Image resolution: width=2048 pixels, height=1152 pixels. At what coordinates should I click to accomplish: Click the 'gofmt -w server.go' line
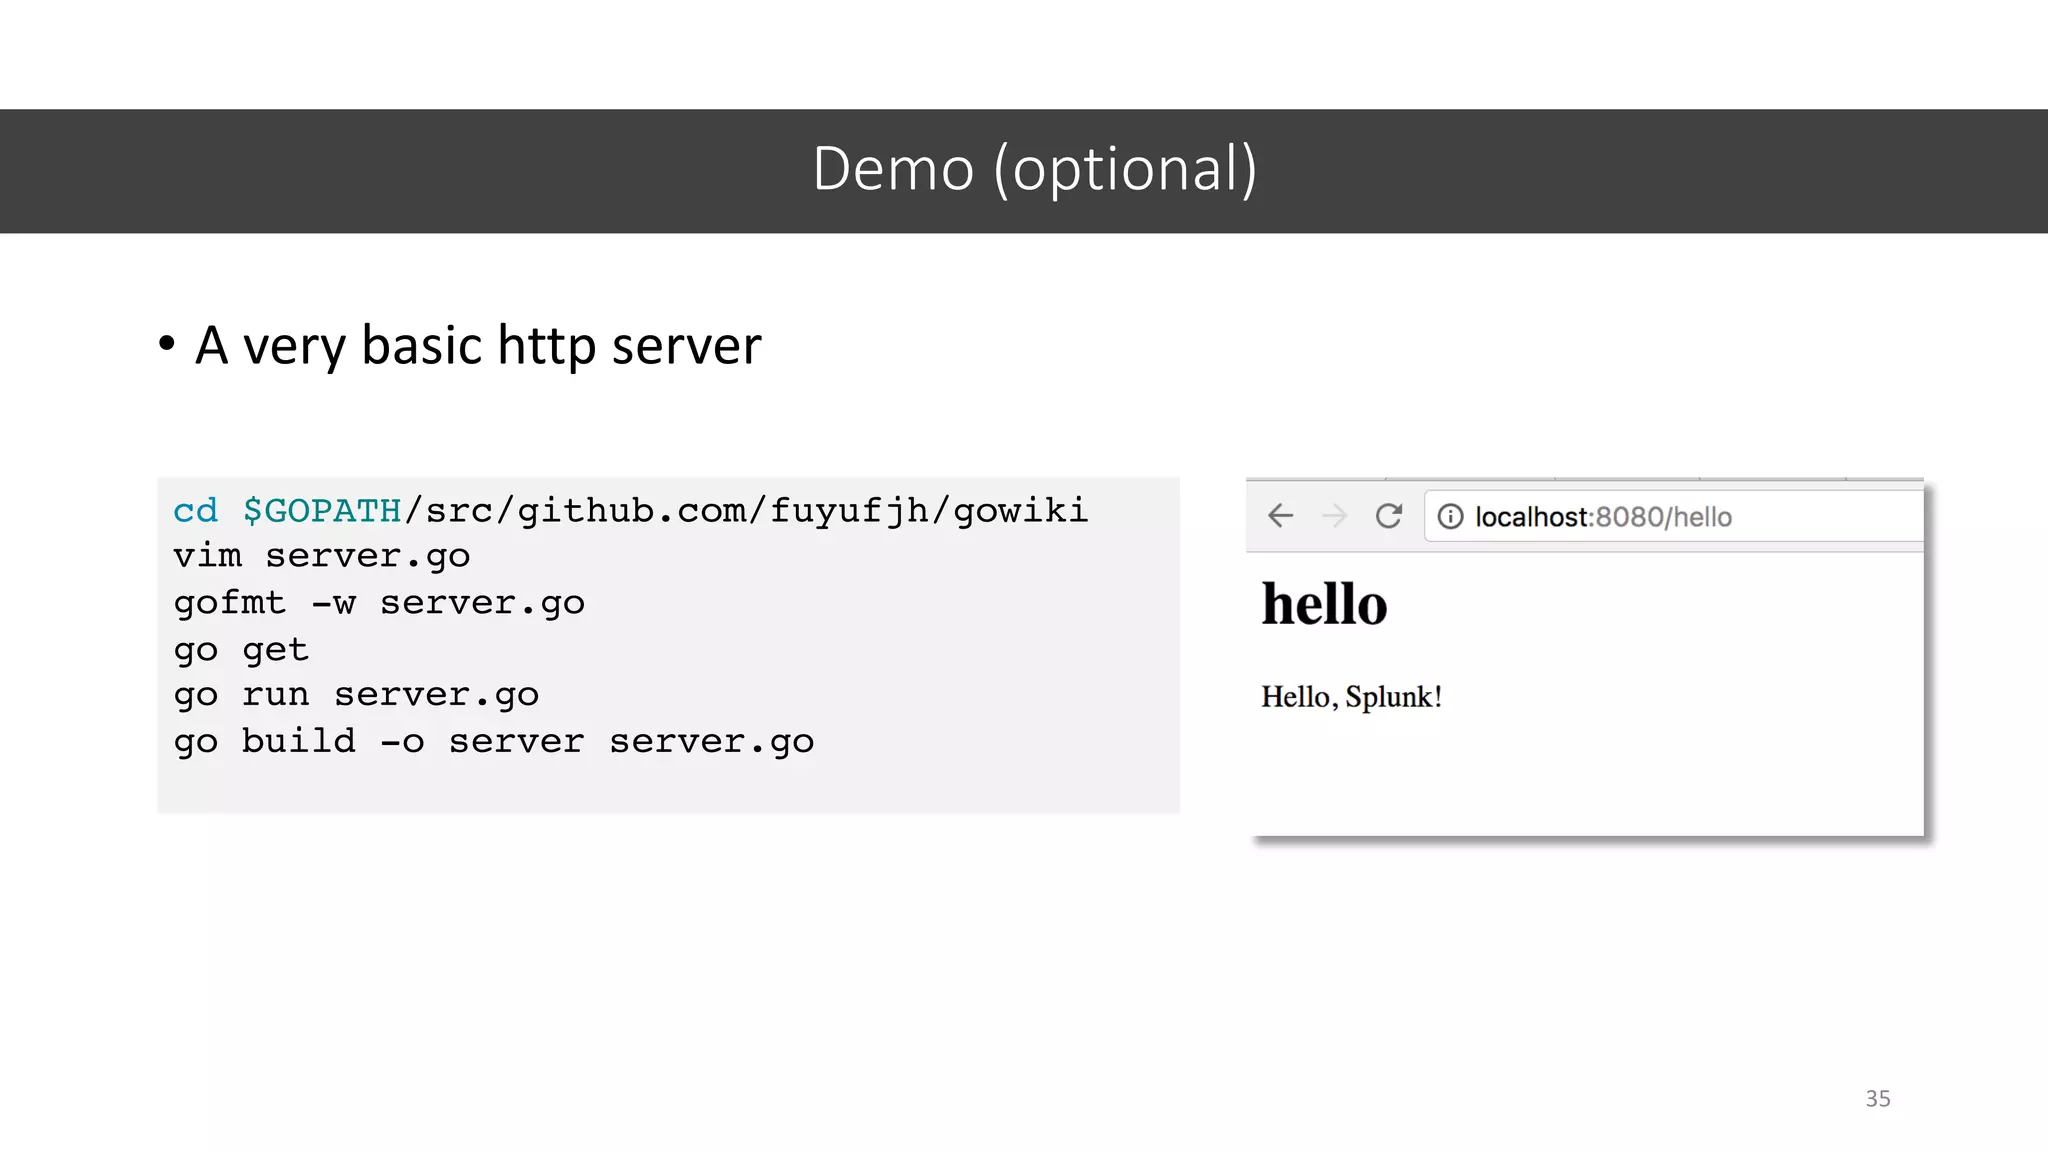tap(379, 604)
